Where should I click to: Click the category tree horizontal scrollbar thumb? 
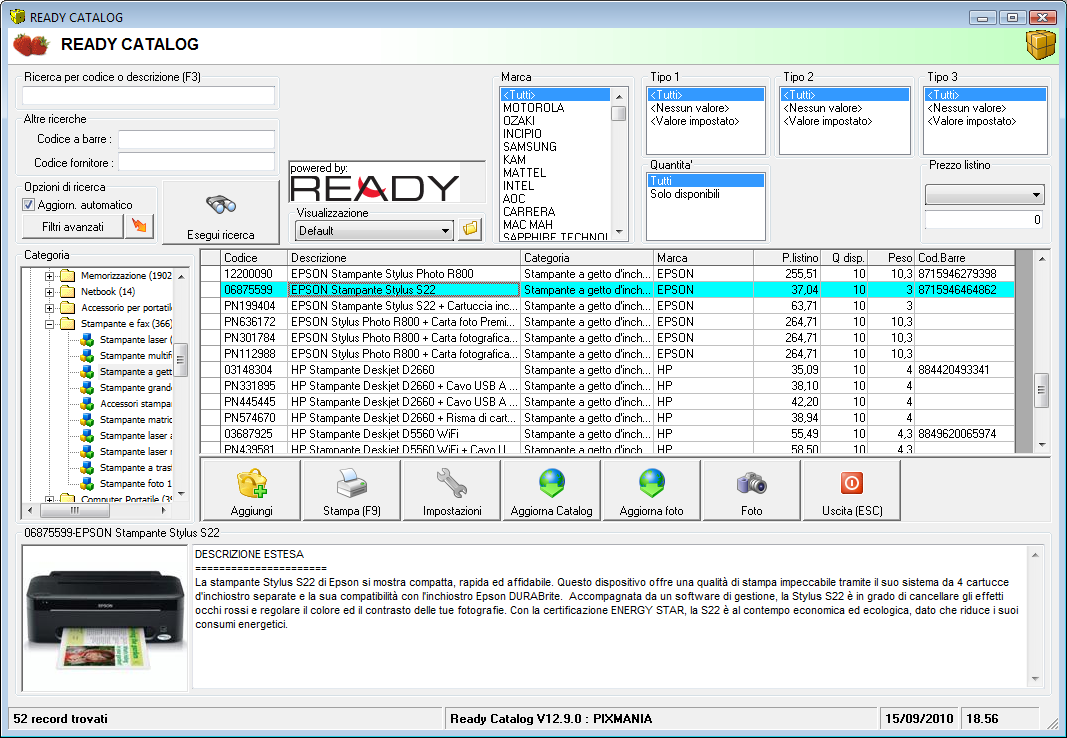click(x=75, y=509)
